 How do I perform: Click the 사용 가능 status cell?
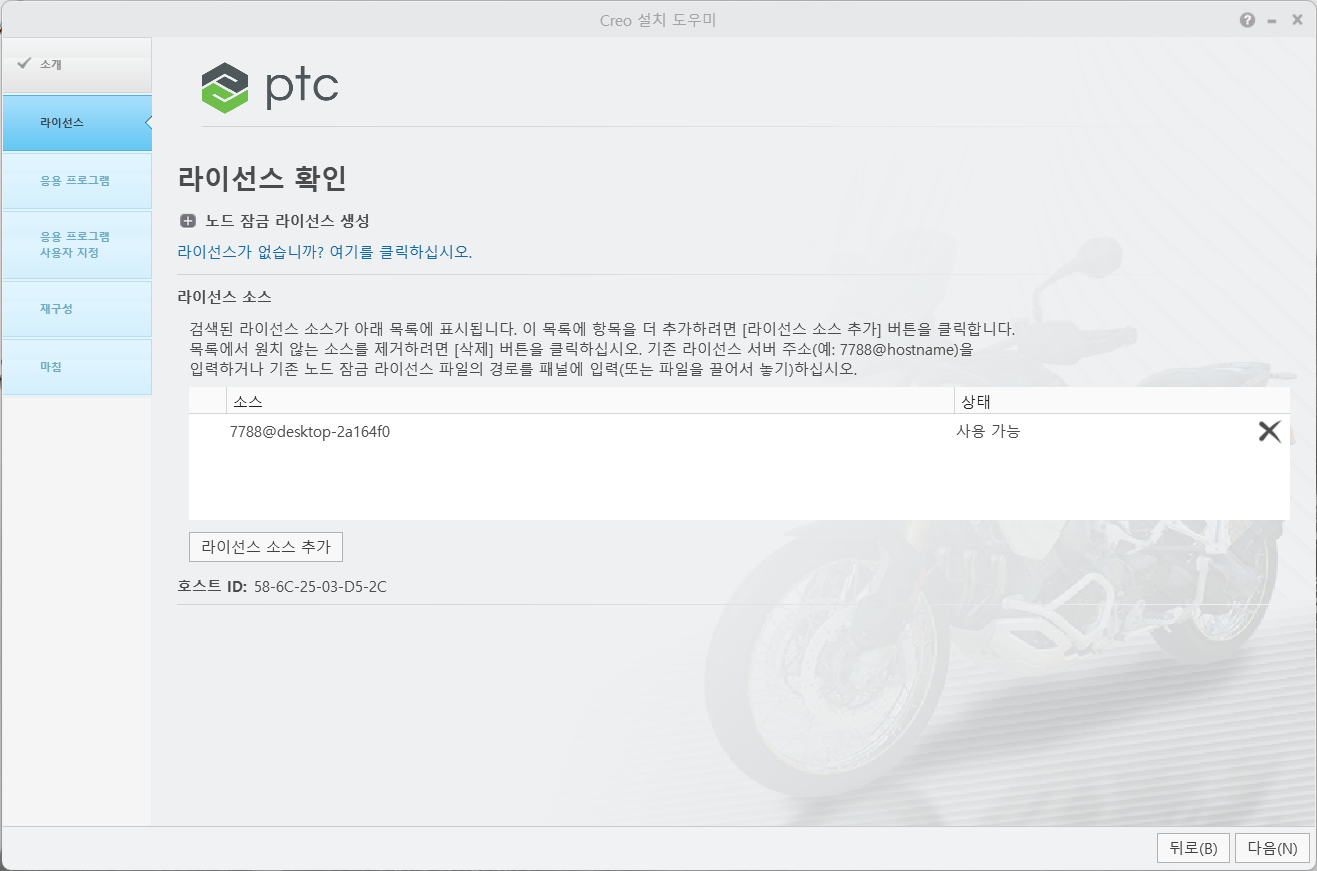pos(988,432)
